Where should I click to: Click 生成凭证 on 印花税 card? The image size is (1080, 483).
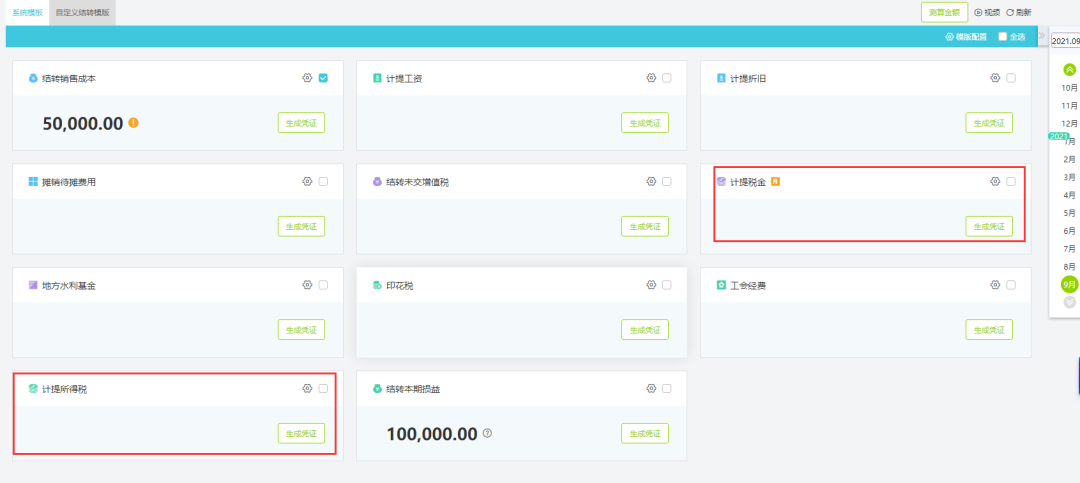click(645, 329)
